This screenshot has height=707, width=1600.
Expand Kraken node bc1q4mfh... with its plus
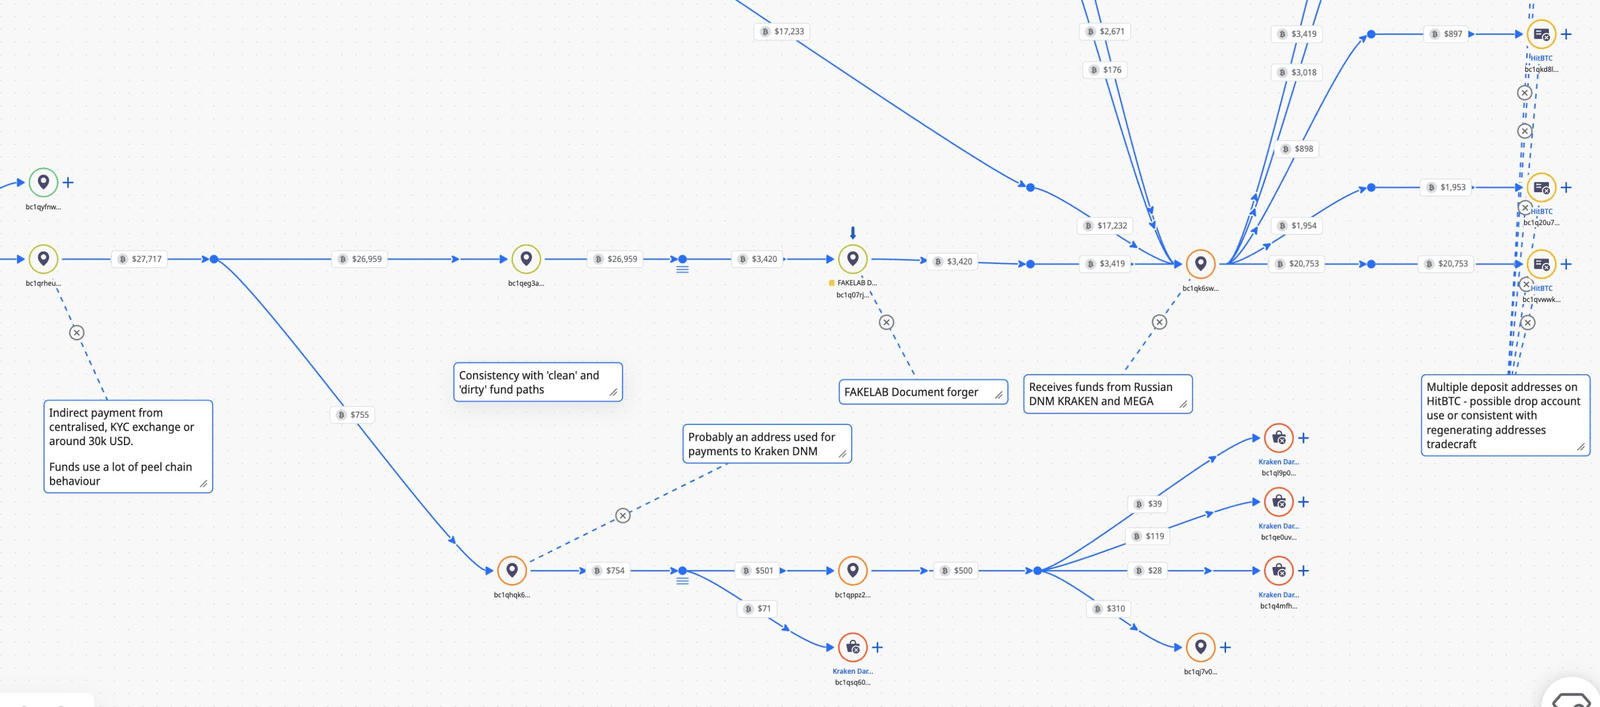coord(1303,570)
